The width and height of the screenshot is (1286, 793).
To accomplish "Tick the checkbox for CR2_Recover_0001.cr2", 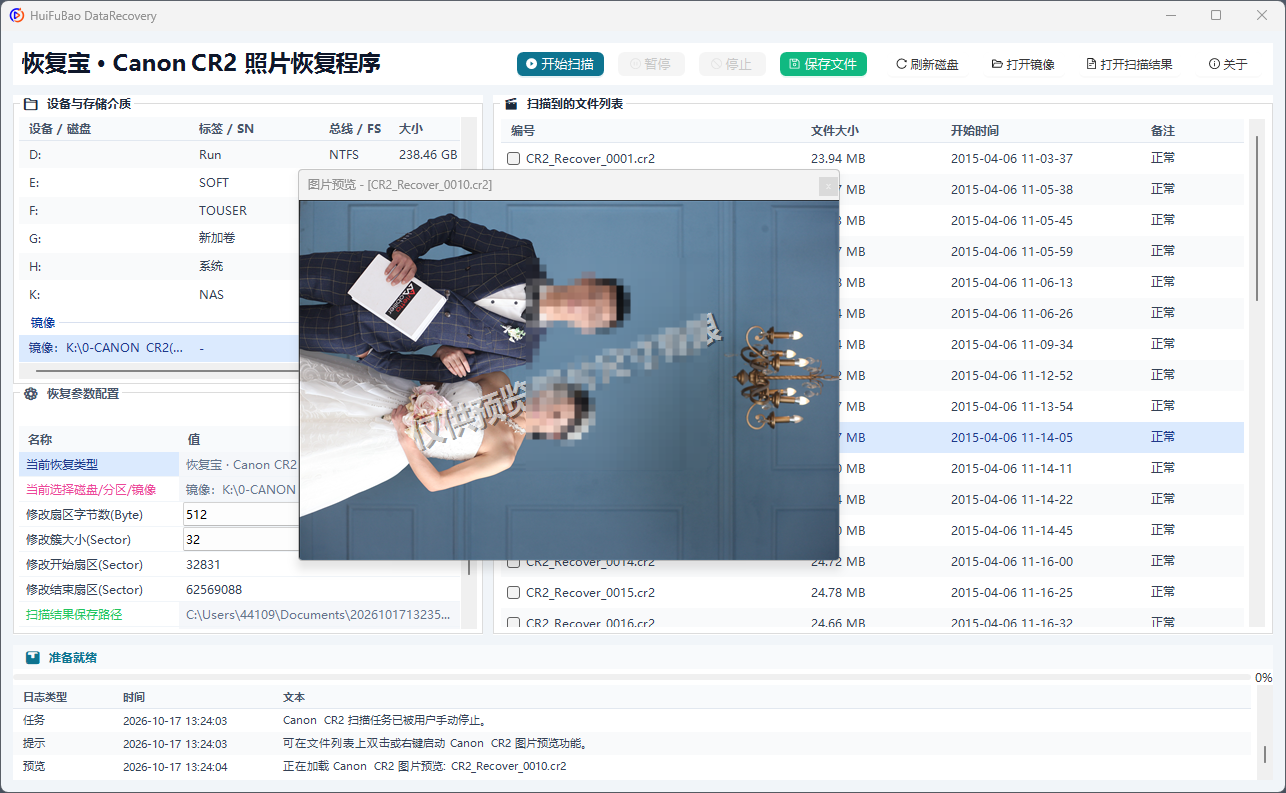I will 514,158.
